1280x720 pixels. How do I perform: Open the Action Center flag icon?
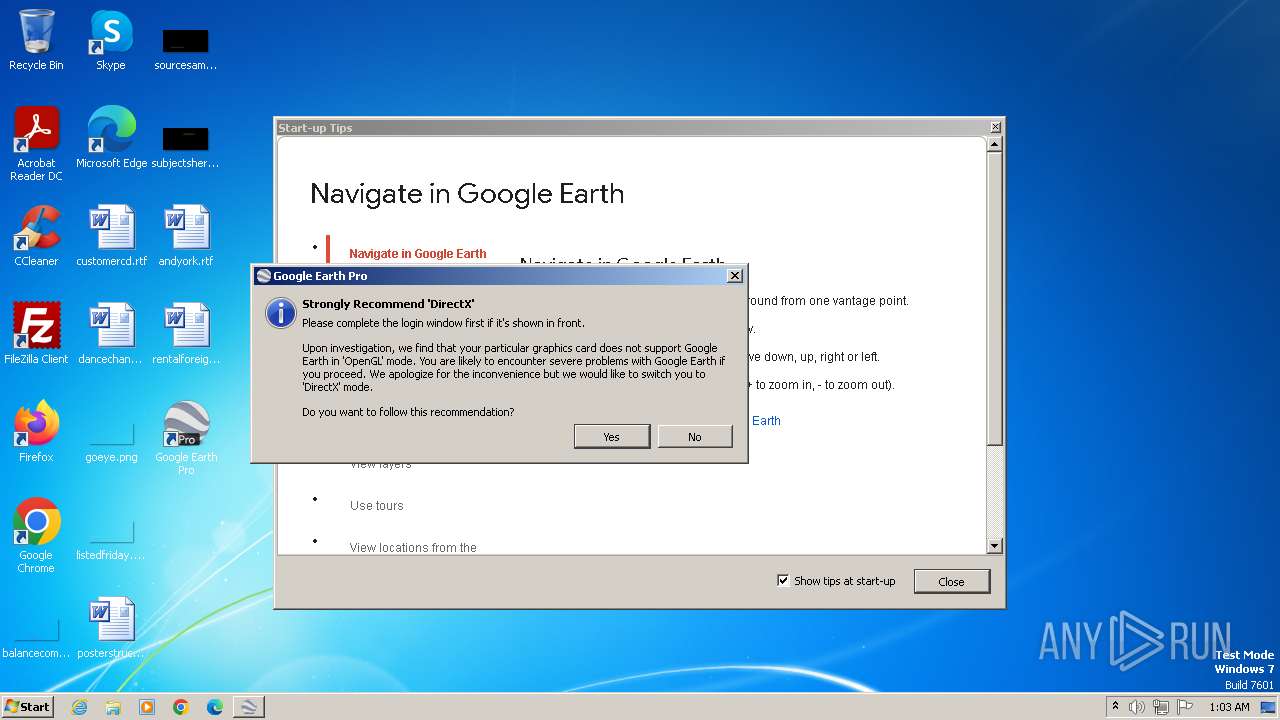[x=1185, y=707]
